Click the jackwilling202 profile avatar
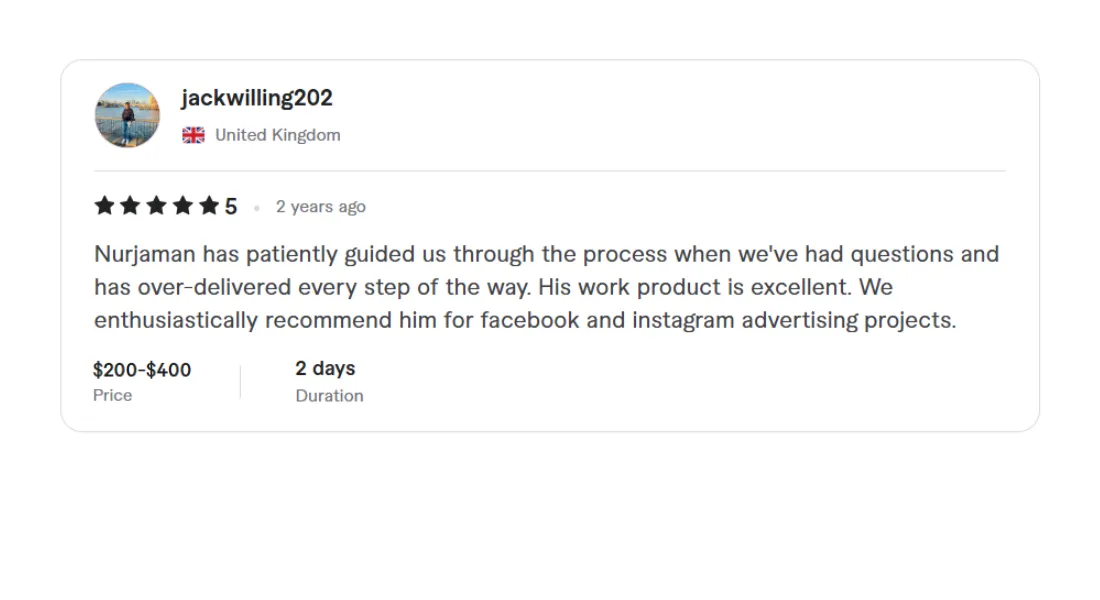This screenshot has width=1100, height=600. point(127,115)
